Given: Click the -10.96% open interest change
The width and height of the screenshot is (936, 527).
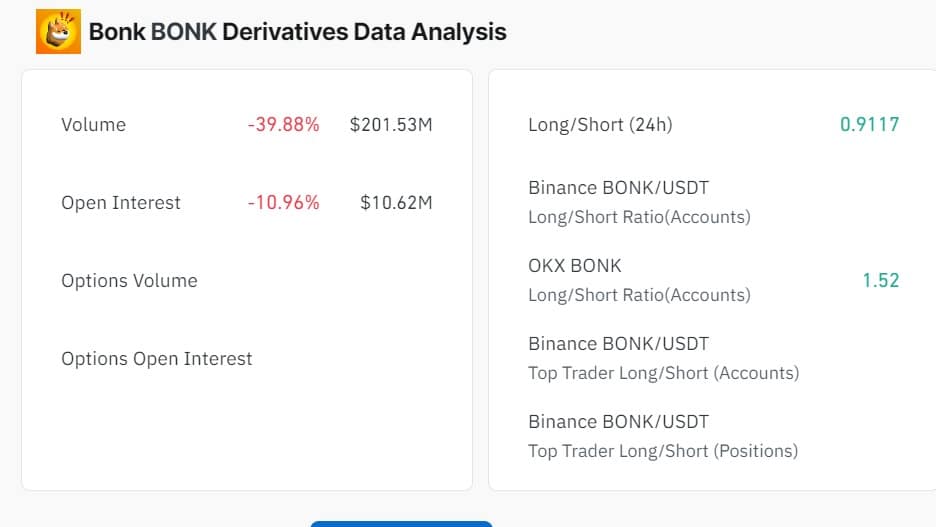Looking at the screenshot, I should (x=283, y=203).
